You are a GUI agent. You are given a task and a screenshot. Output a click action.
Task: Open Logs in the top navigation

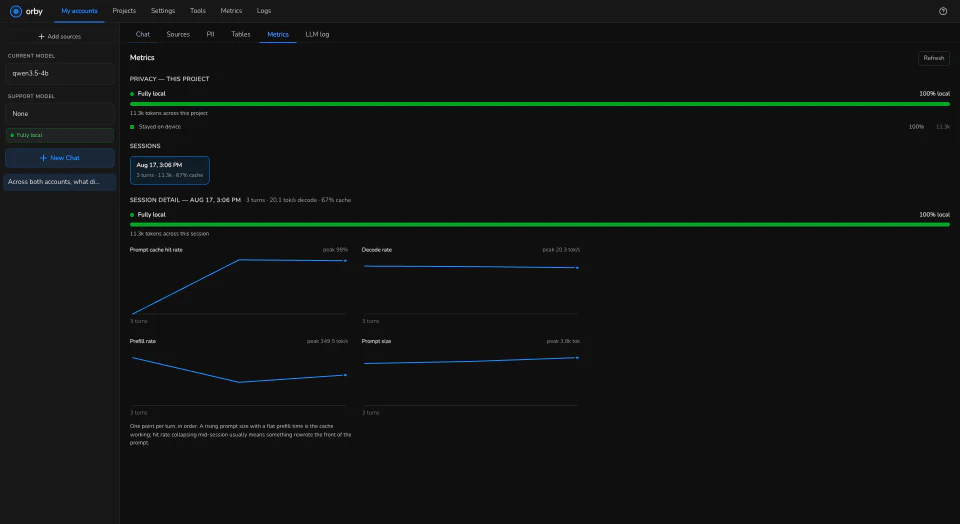(x=264, y=11)
